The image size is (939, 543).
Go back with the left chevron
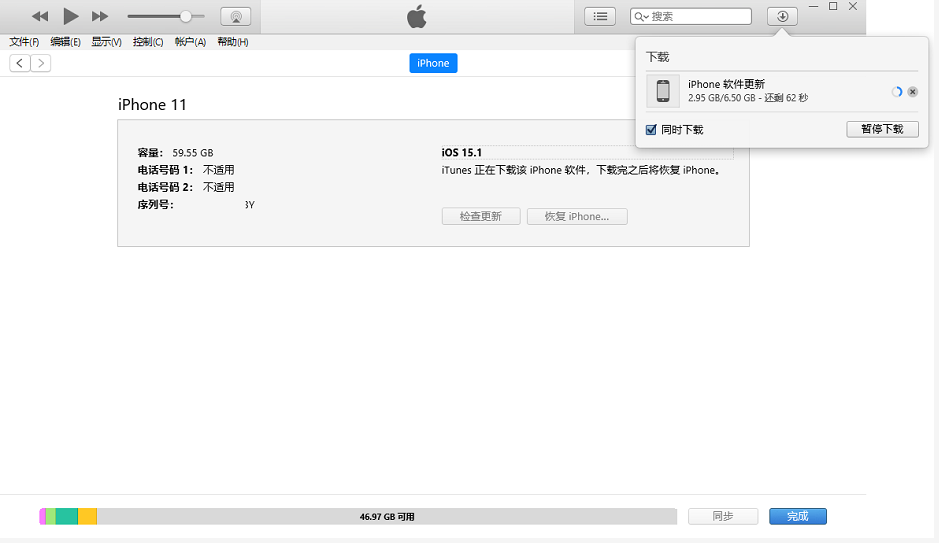20,63
